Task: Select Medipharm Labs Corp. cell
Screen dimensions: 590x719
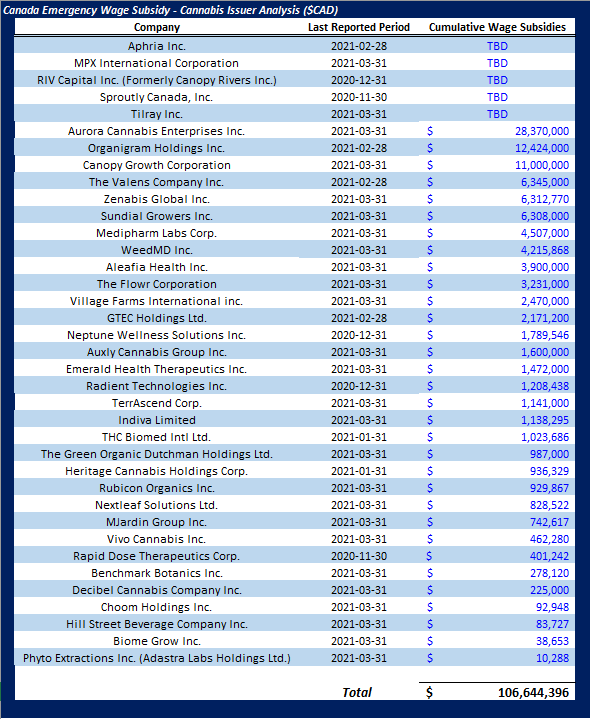Action: pyautogui.click(x=157, y=233)
